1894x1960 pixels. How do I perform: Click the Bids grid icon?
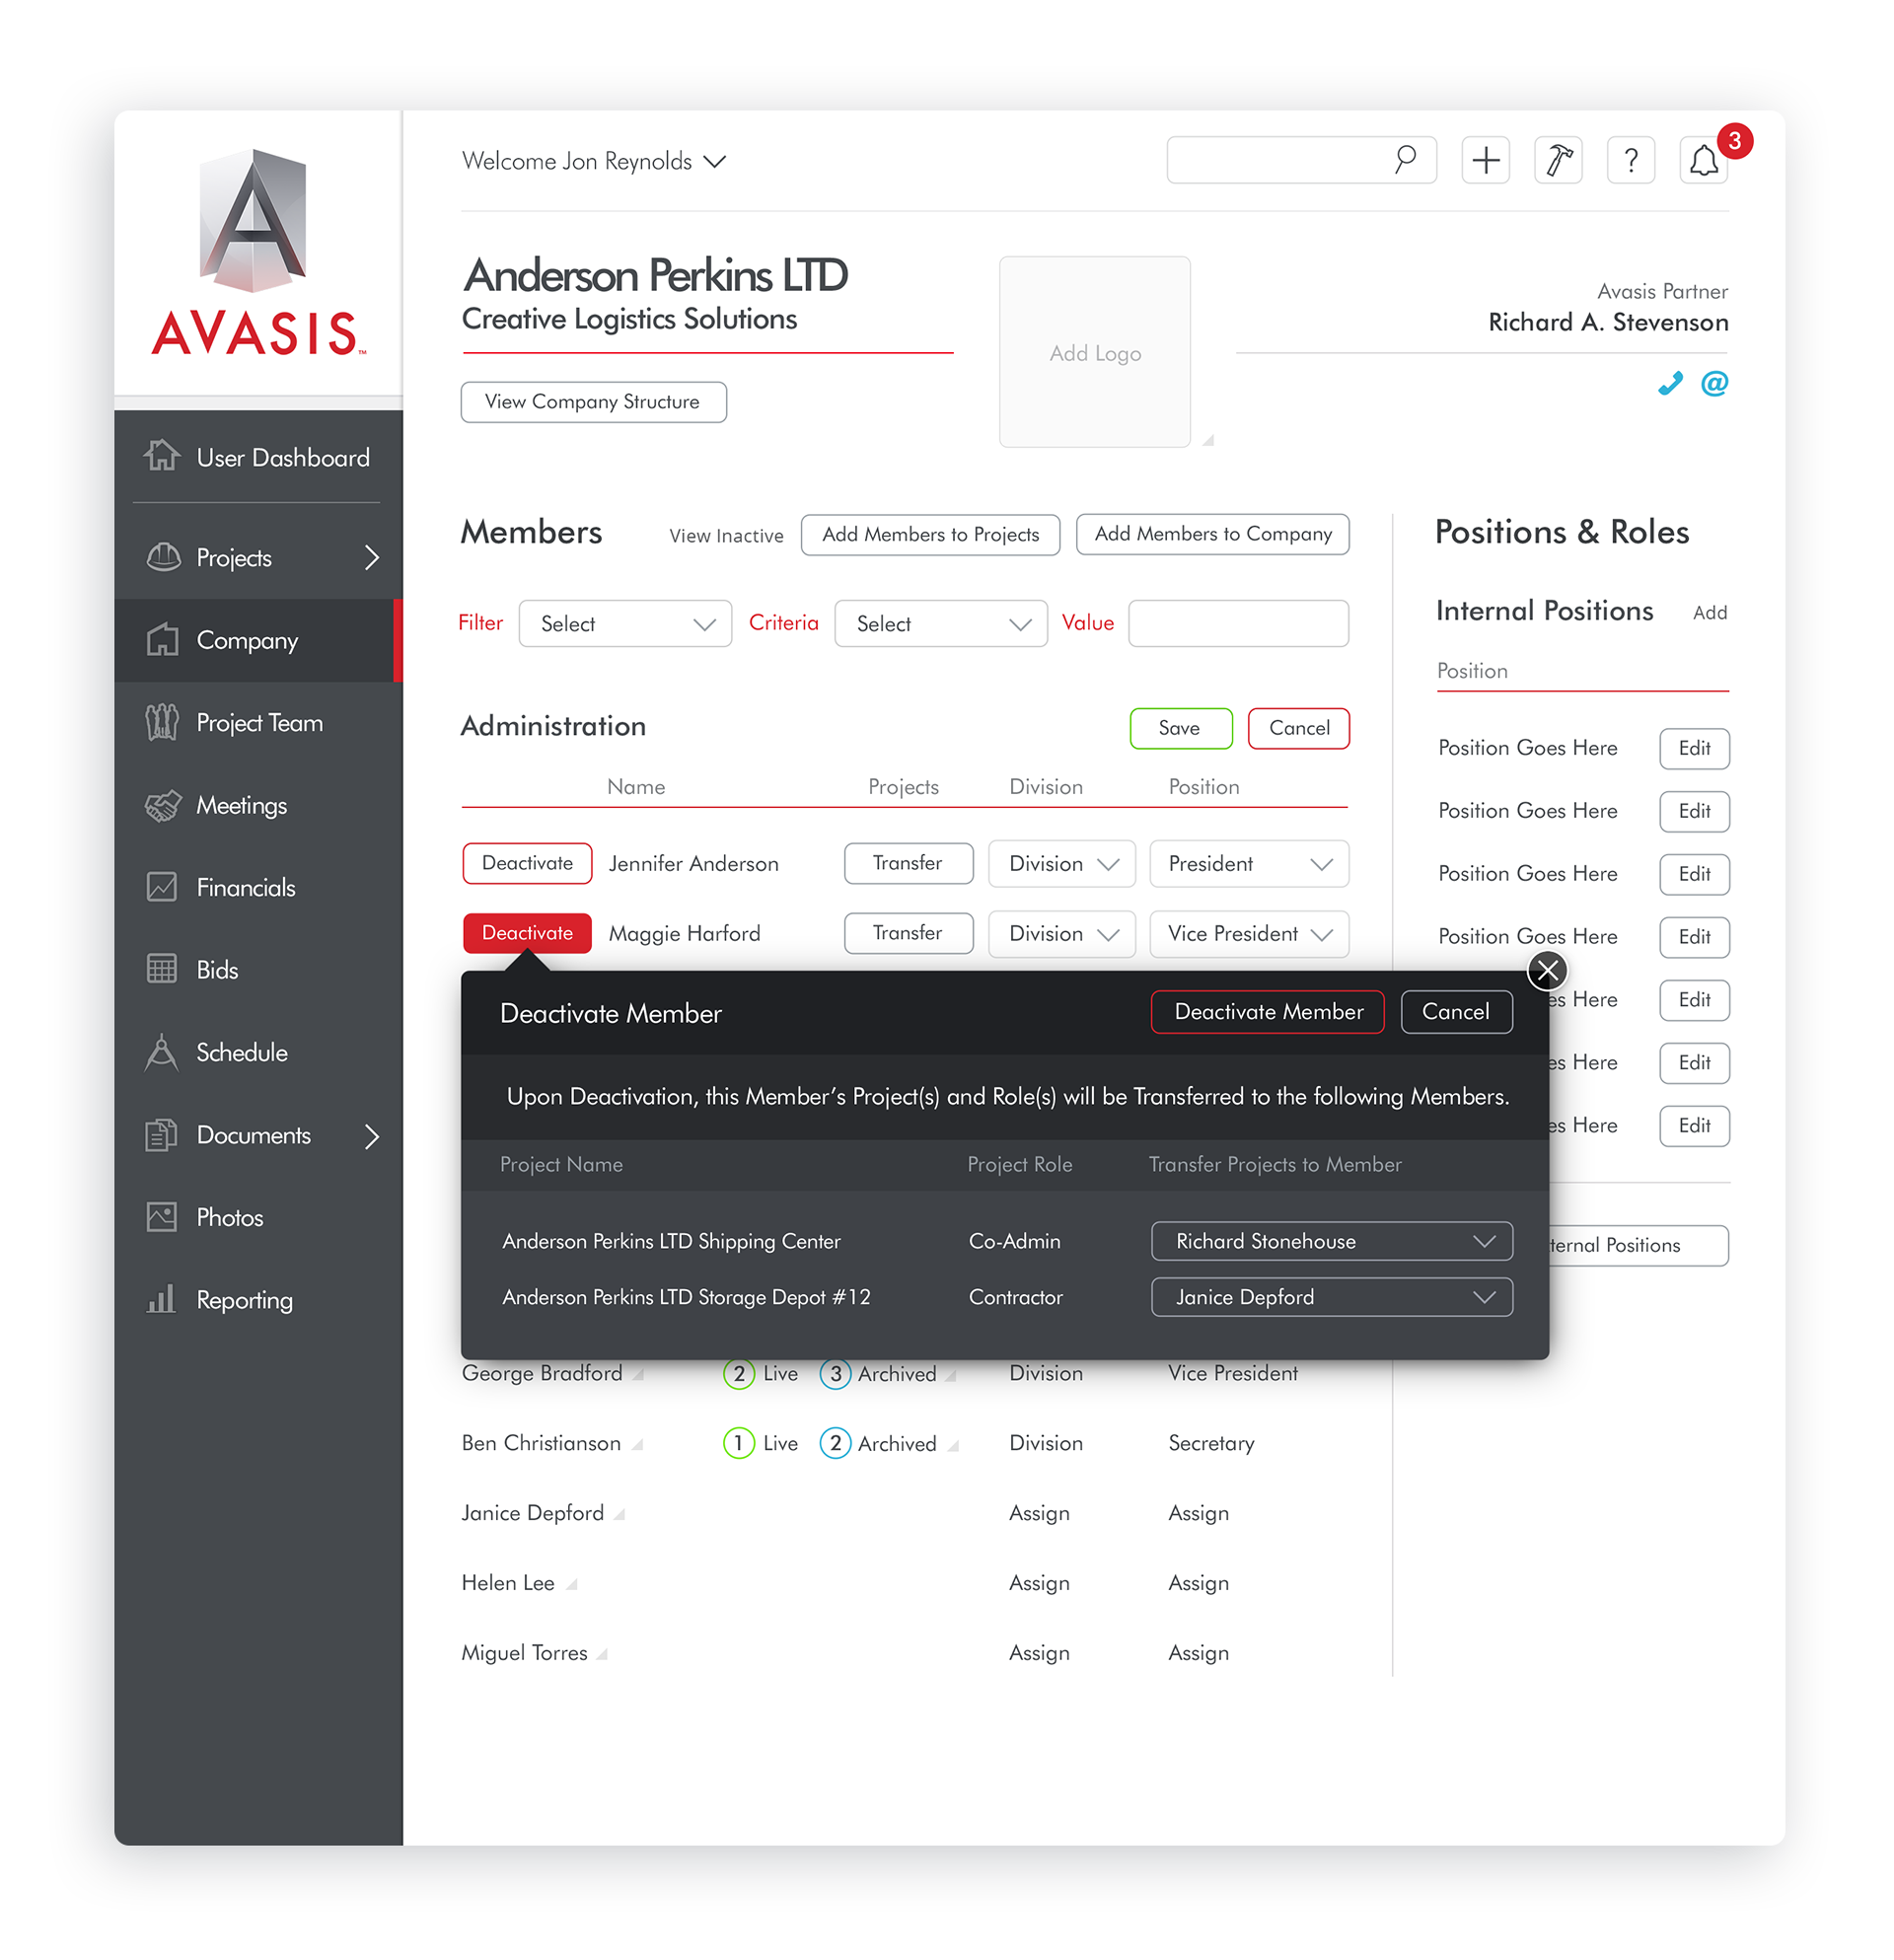pos(161,968)
